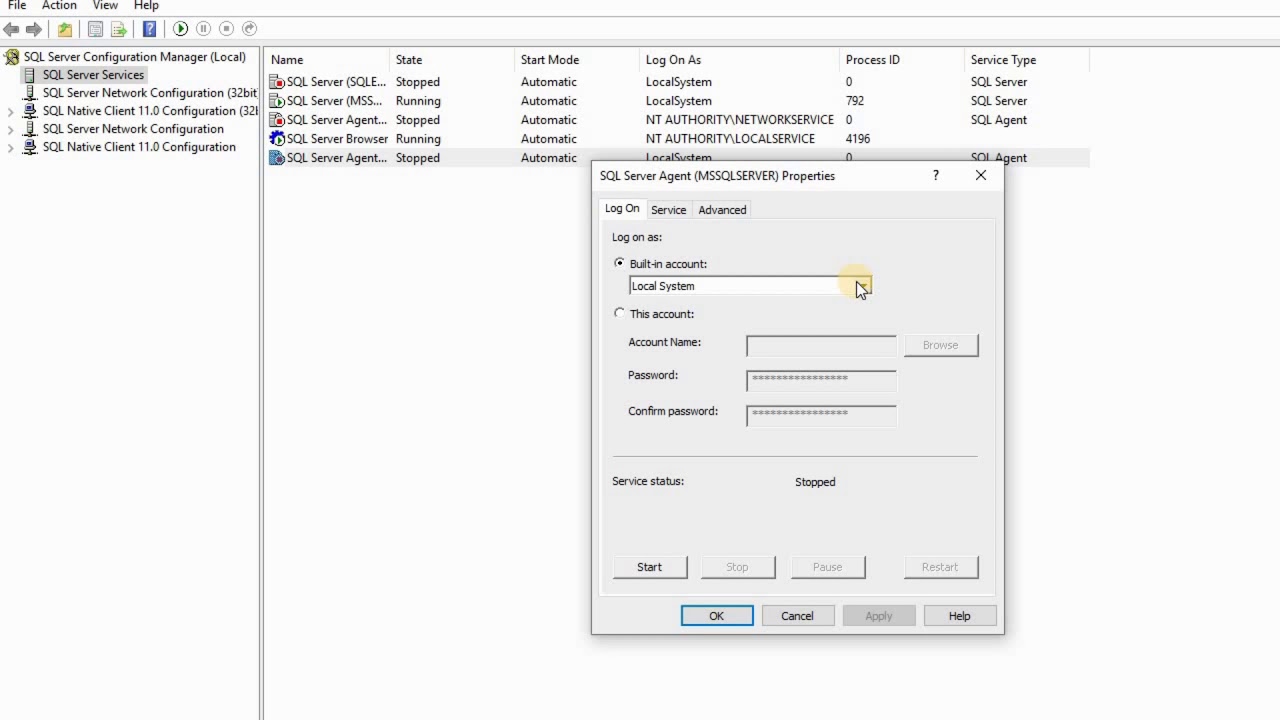Expand the SQL Server Network Configuration node
The width and height of the screenshot is (1280, 720).
11,129
